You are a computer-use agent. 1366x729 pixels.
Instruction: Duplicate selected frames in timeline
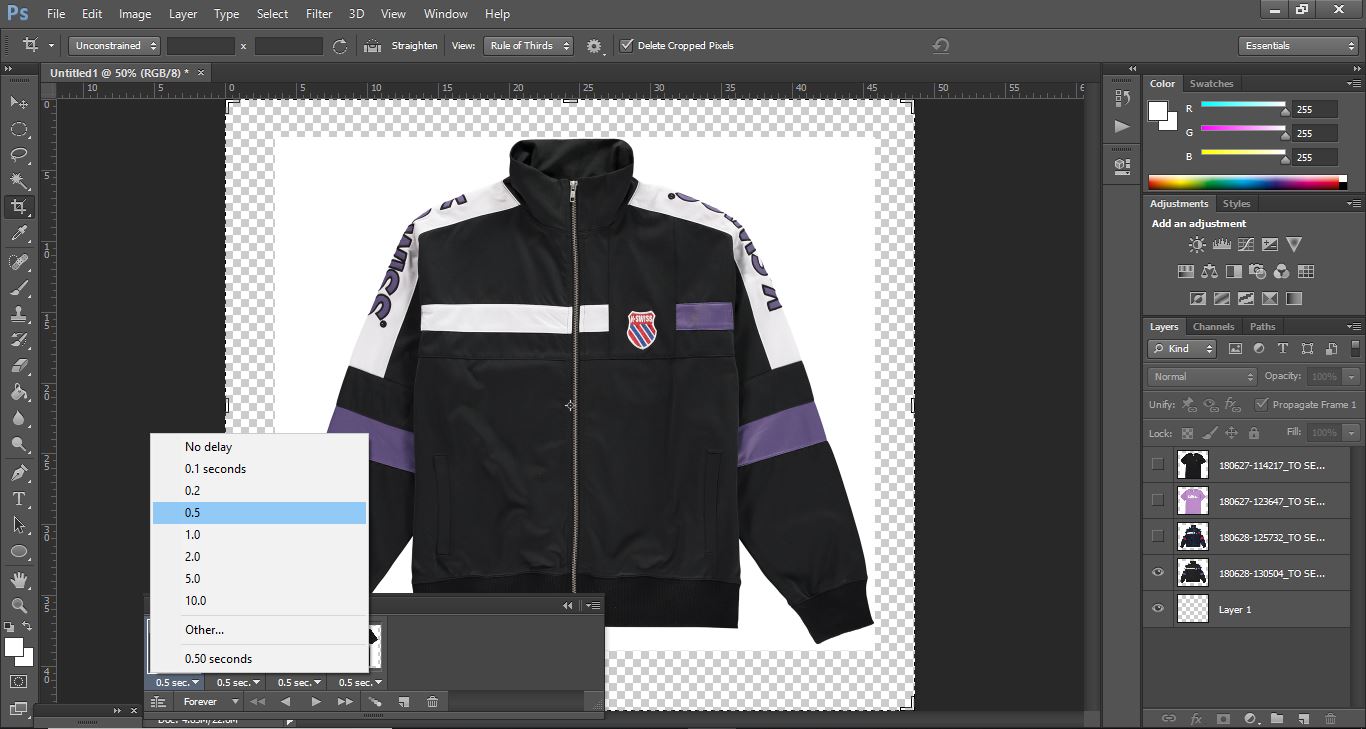pos(404,702)
